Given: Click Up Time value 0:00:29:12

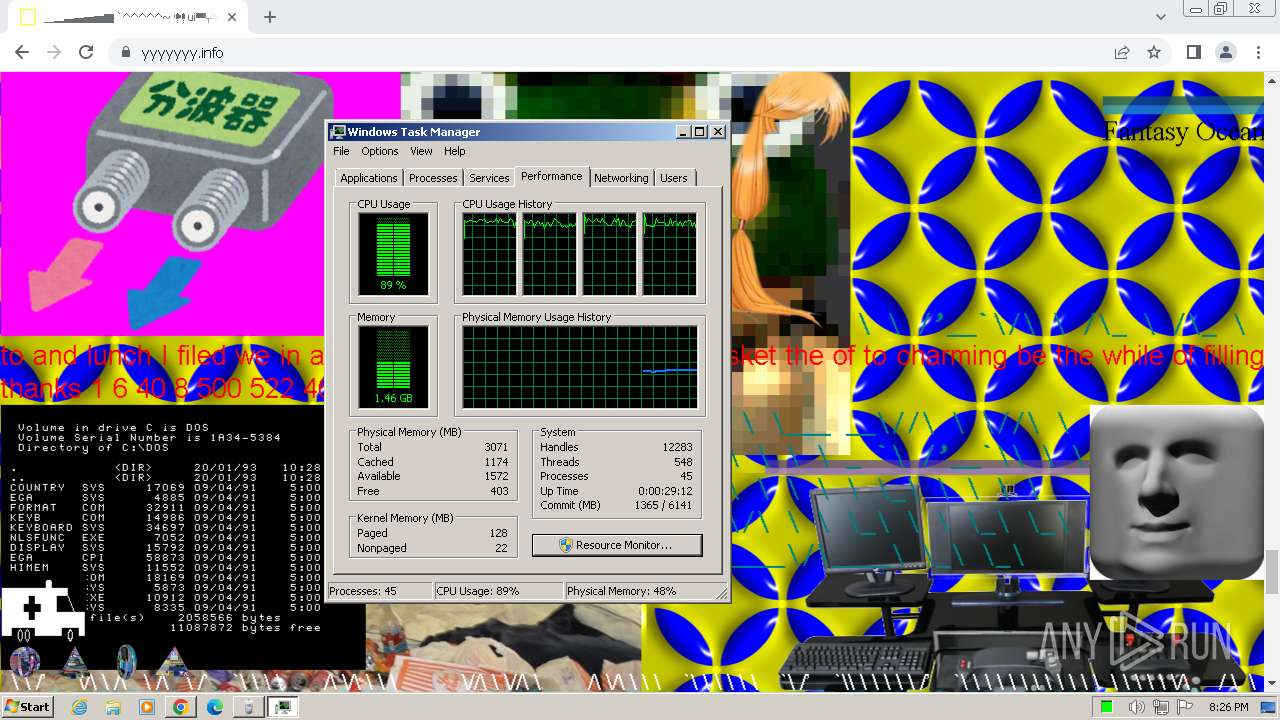Looking at the screenshot, I should click(x=666, y=491).
